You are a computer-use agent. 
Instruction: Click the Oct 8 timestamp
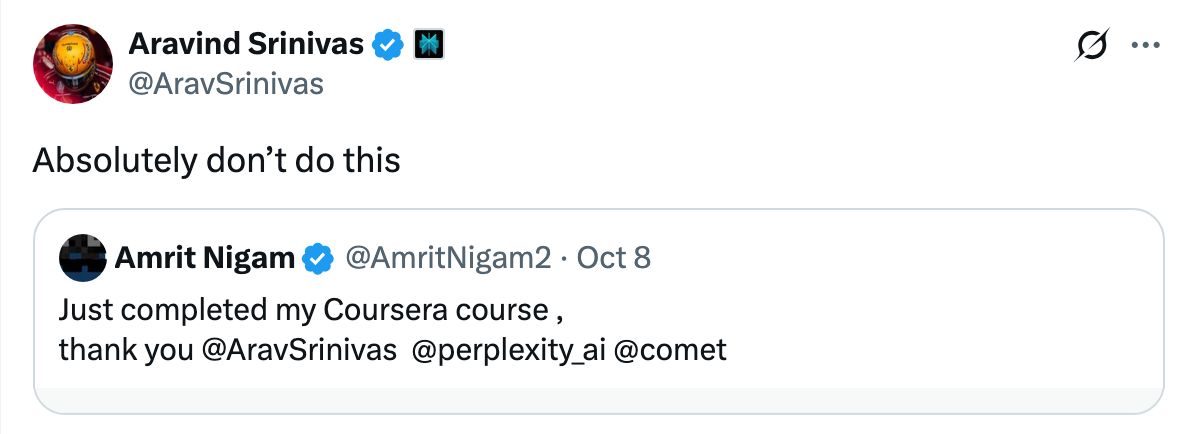(614, 258)
